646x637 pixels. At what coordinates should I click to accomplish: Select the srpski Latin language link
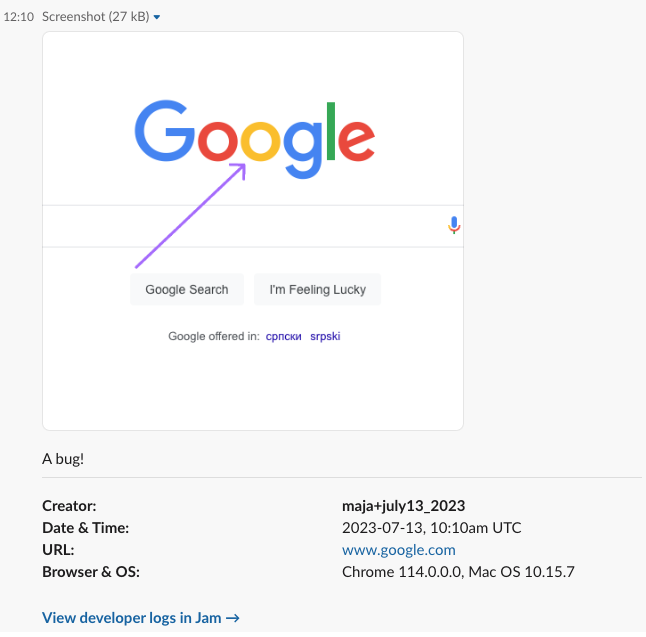coord(325,337)
